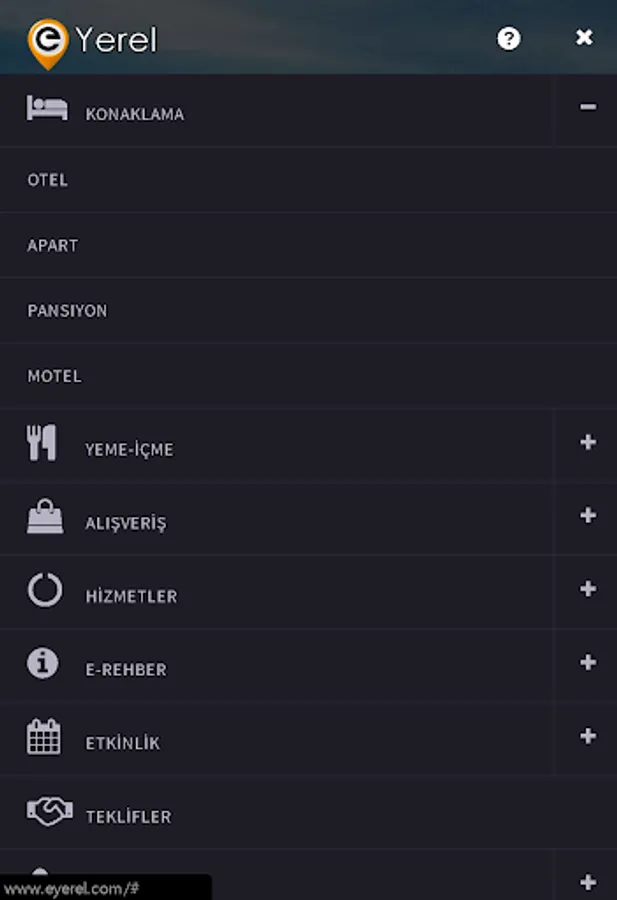
Task: Click the bed icon for Konaklama
Action: coord(47,108)
